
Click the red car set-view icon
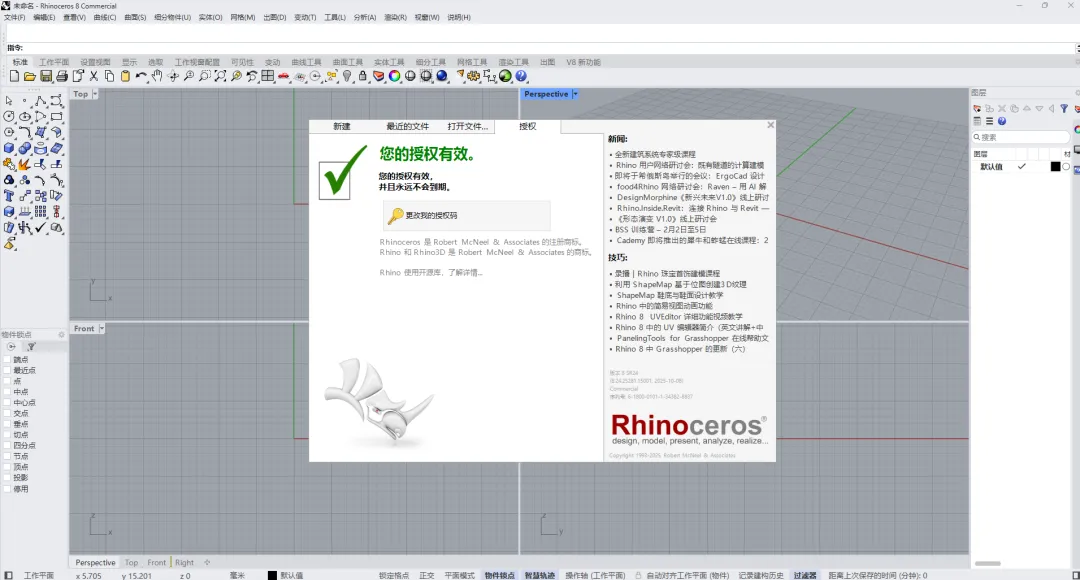pos(284,76)
